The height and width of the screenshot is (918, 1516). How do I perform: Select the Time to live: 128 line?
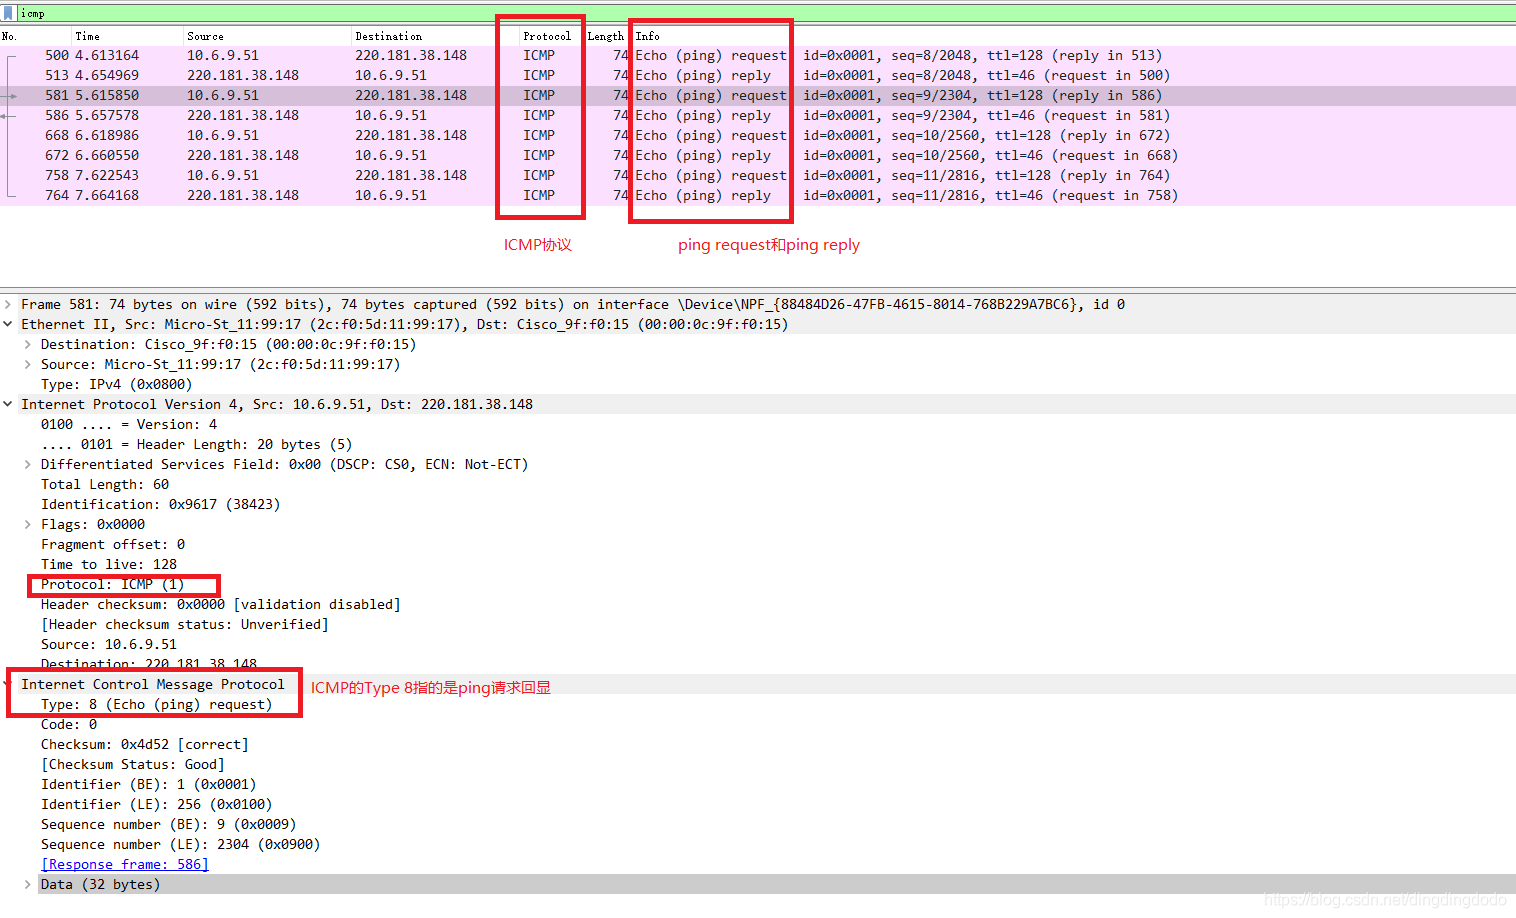[109, 564]
